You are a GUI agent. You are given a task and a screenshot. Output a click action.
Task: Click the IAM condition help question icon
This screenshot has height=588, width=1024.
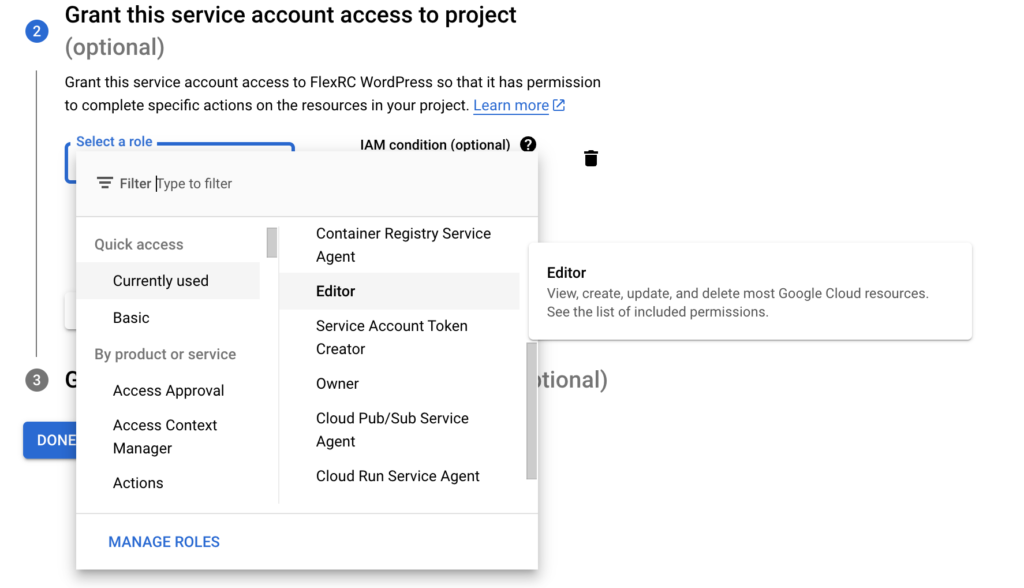pyautogui.click(x=528, y=145)
